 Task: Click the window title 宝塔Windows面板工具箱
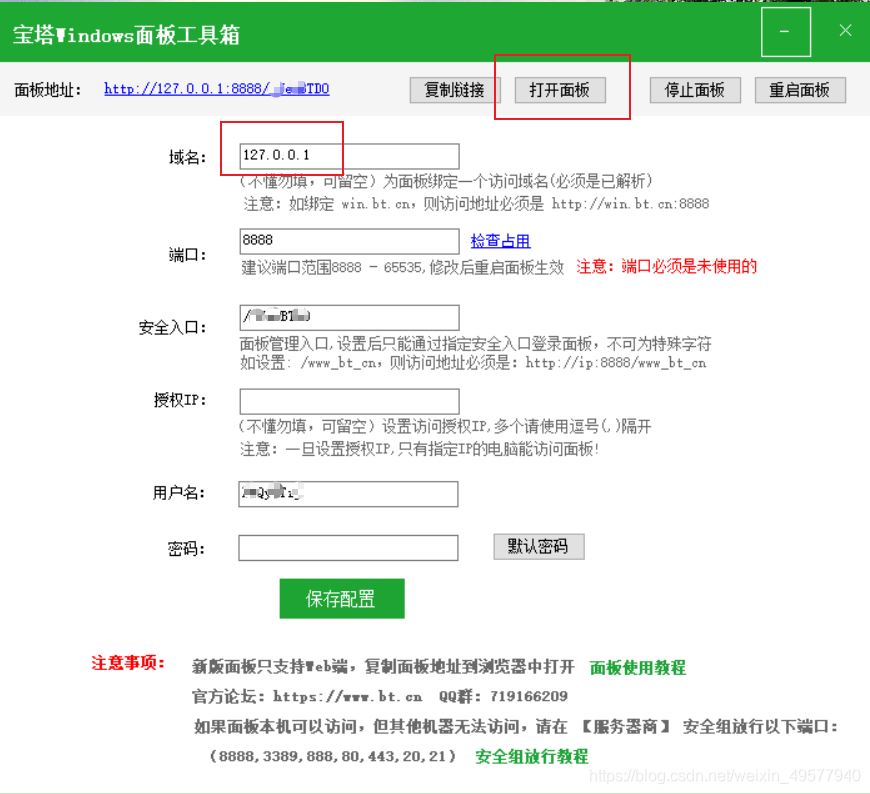coord(127,35)
